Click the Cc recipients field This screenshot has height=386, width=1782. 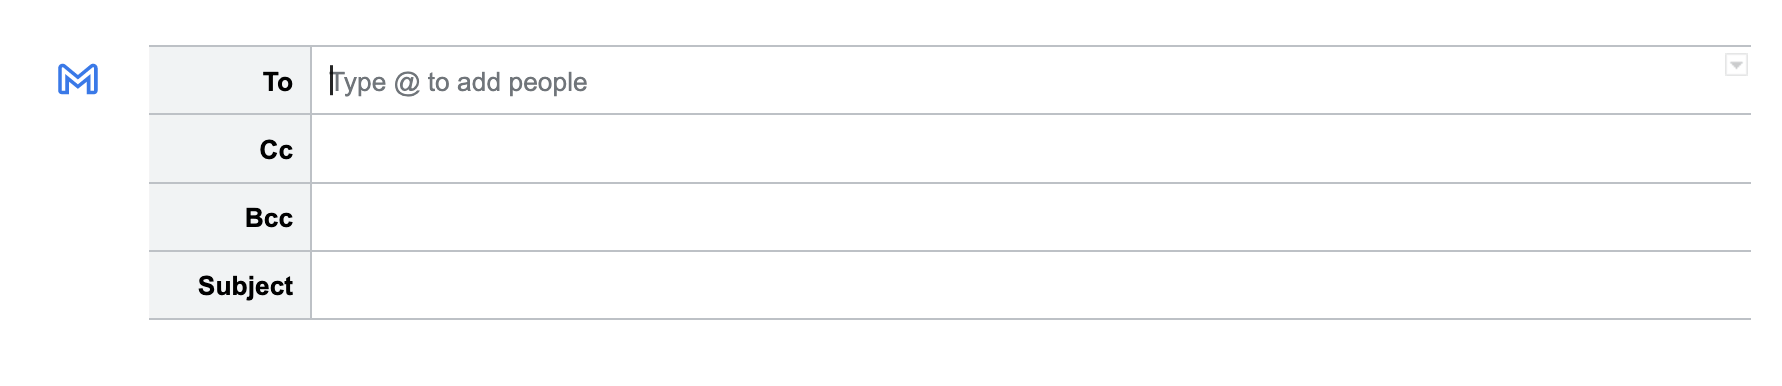tap(1031, 149)
